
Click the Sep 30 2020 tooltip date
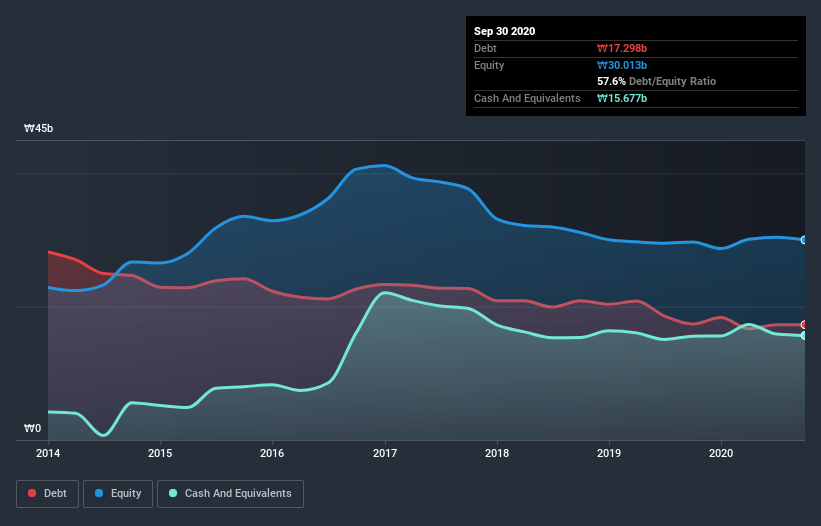coord(504,31)
